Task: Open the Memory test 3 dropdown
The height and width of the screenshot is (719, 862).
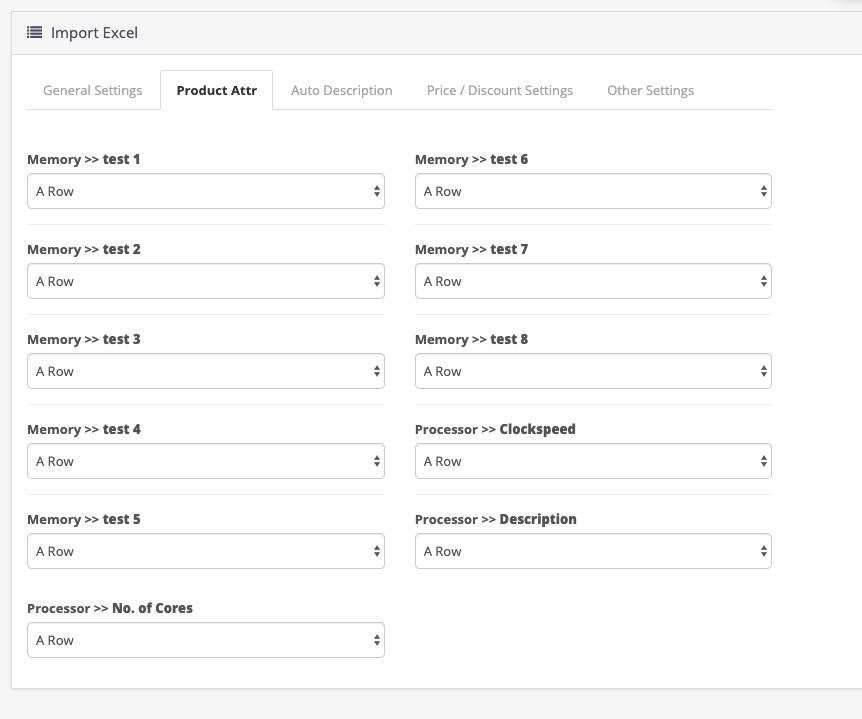Action: coord(205,371)
